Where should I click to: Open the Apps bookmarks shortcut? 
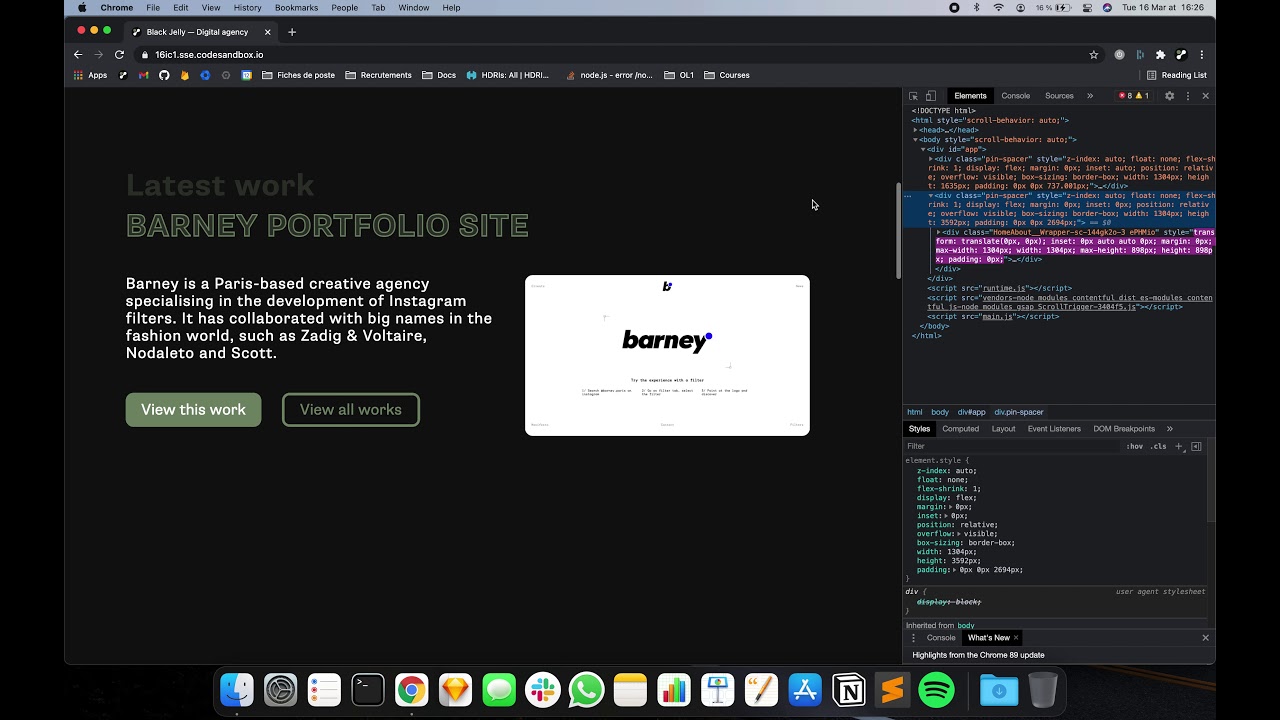90,75
